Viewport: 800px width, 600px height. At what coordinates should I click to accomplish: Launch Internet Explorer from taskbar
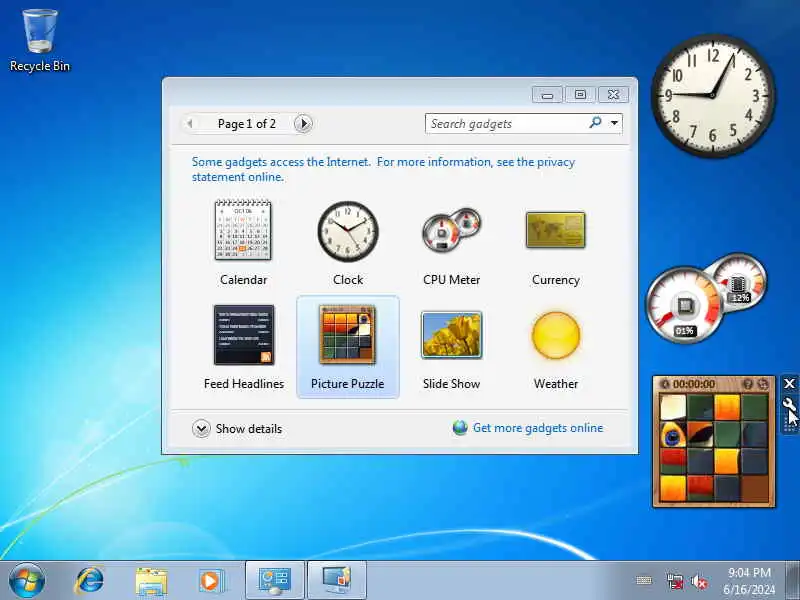tap(89, 581)
